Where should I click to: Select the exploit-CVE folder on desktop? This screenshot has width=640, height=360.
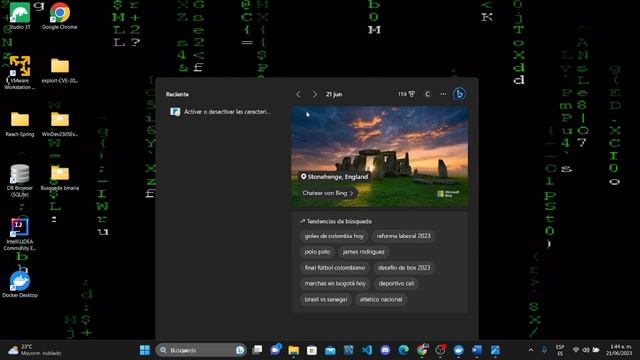(60, 70)
